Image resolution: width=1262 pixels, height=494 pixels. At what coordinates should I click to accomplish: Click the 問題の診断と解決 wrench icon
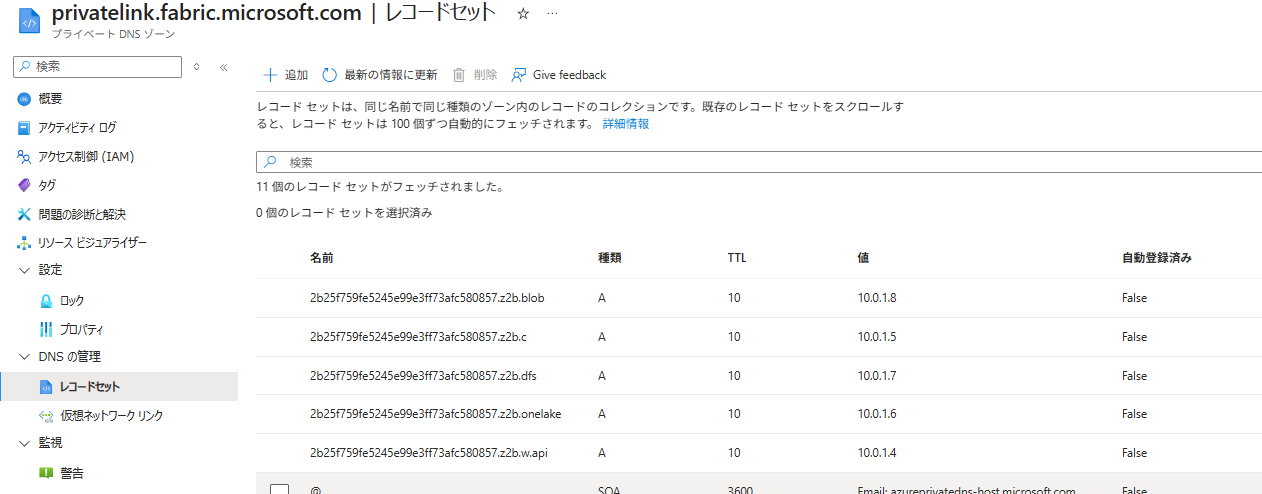(24, 214)
